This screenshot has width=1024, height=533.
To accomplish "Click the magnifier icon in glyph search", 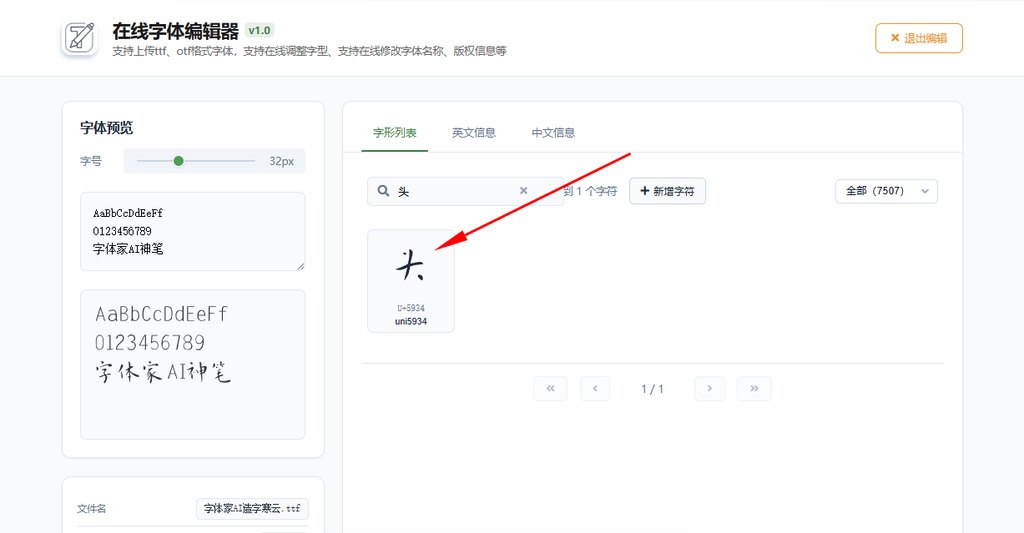I will (383, 191).
